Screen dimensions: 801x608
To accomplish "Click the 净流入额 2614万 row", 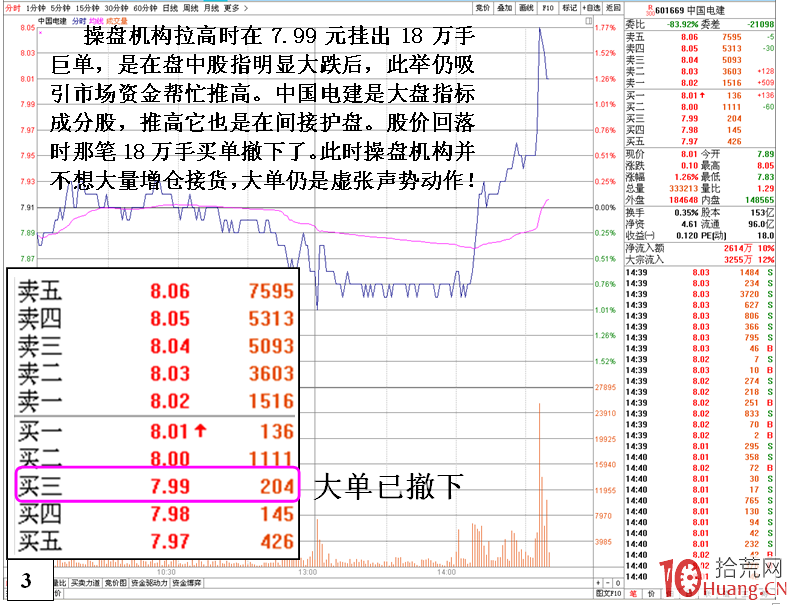I will [x=700, y=248].
